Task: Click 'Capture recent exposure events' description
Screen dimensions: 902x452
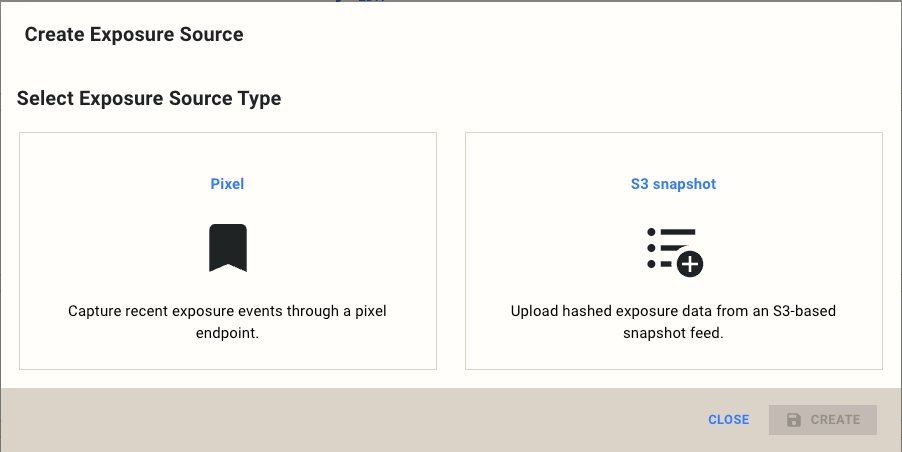Action: (227, 311)
